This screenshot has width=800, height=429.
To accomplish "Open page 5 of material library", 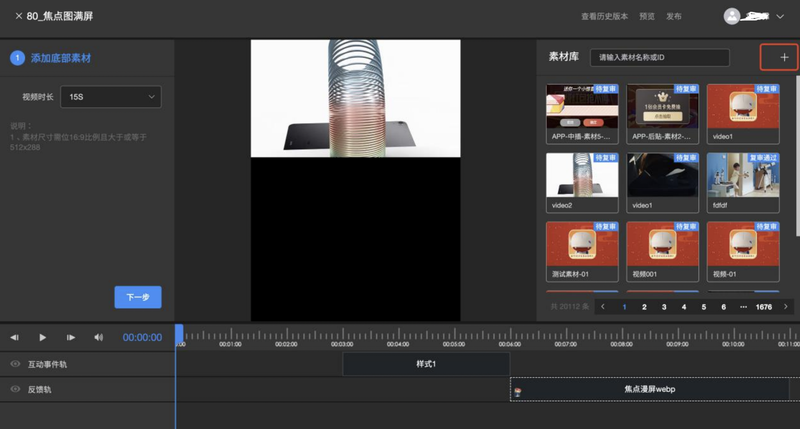I will (704, 307).
